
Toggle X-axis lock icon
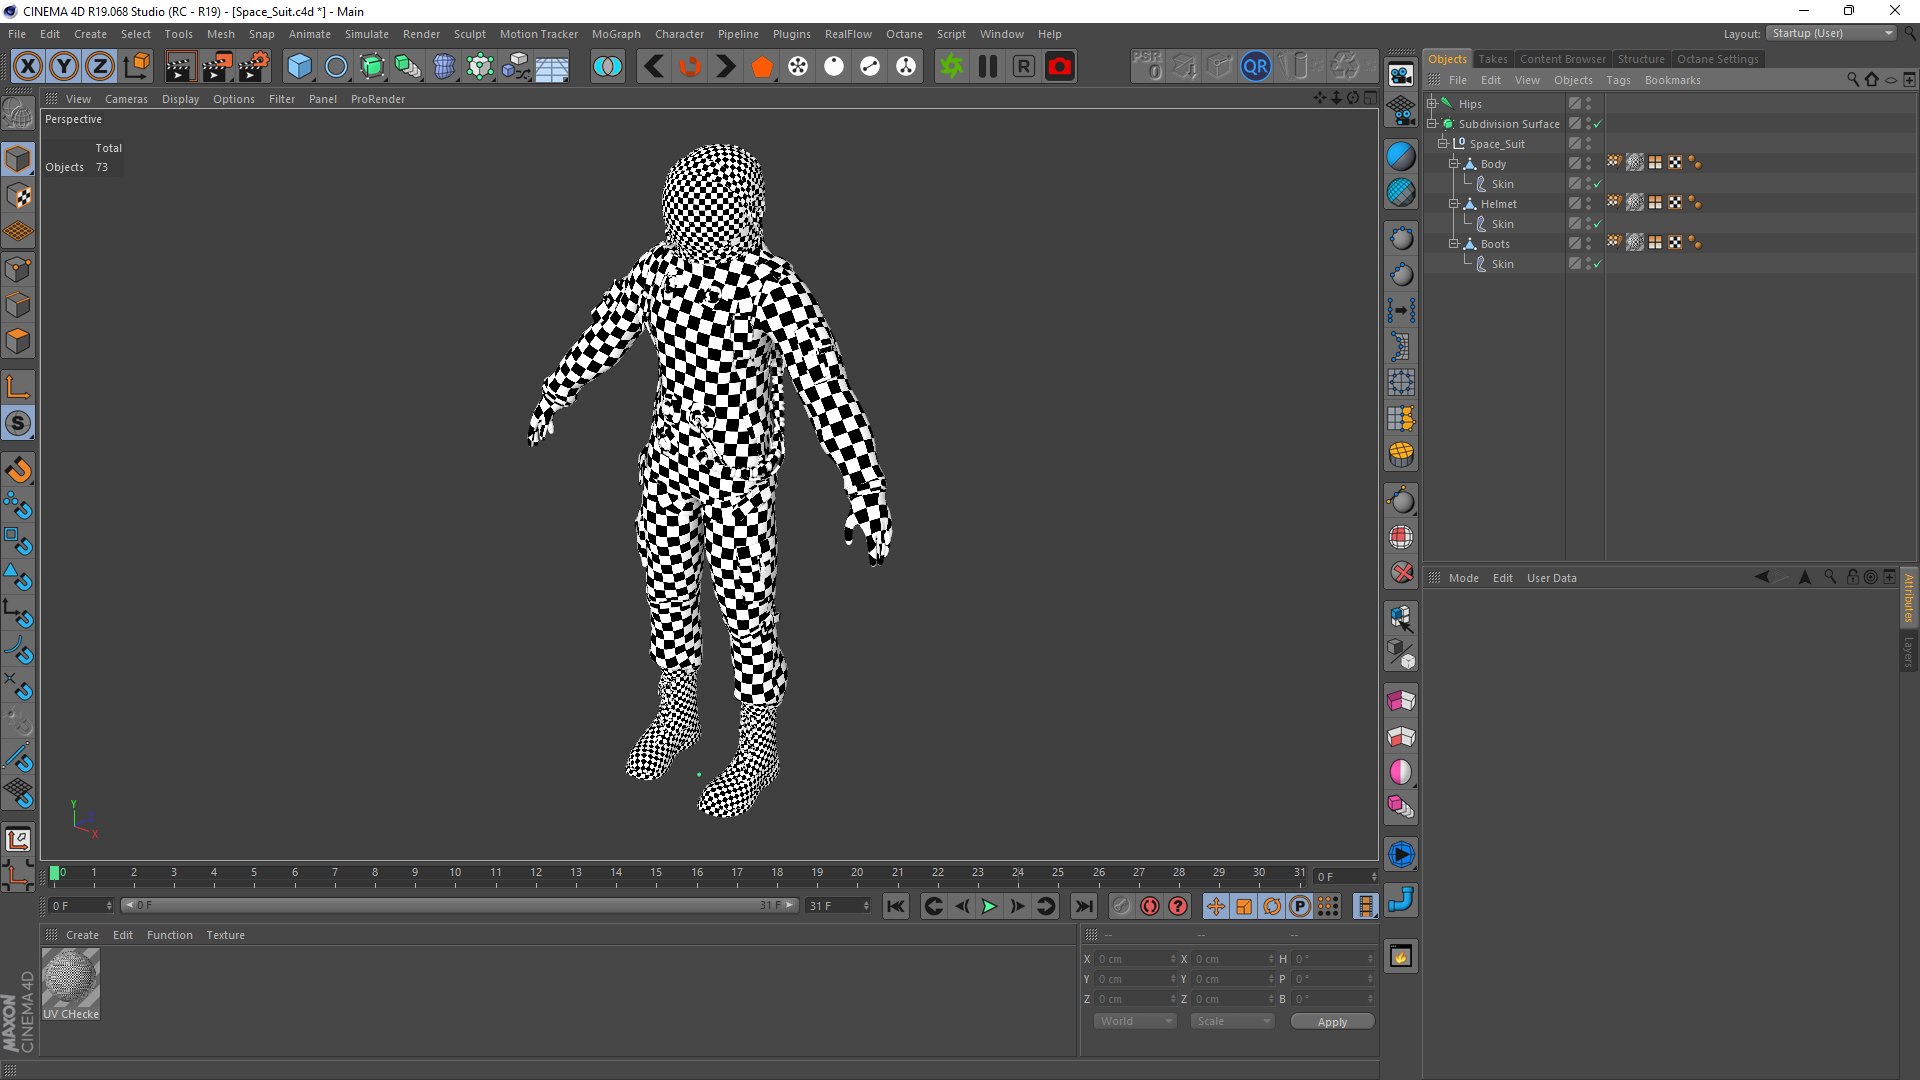[28, 67]
